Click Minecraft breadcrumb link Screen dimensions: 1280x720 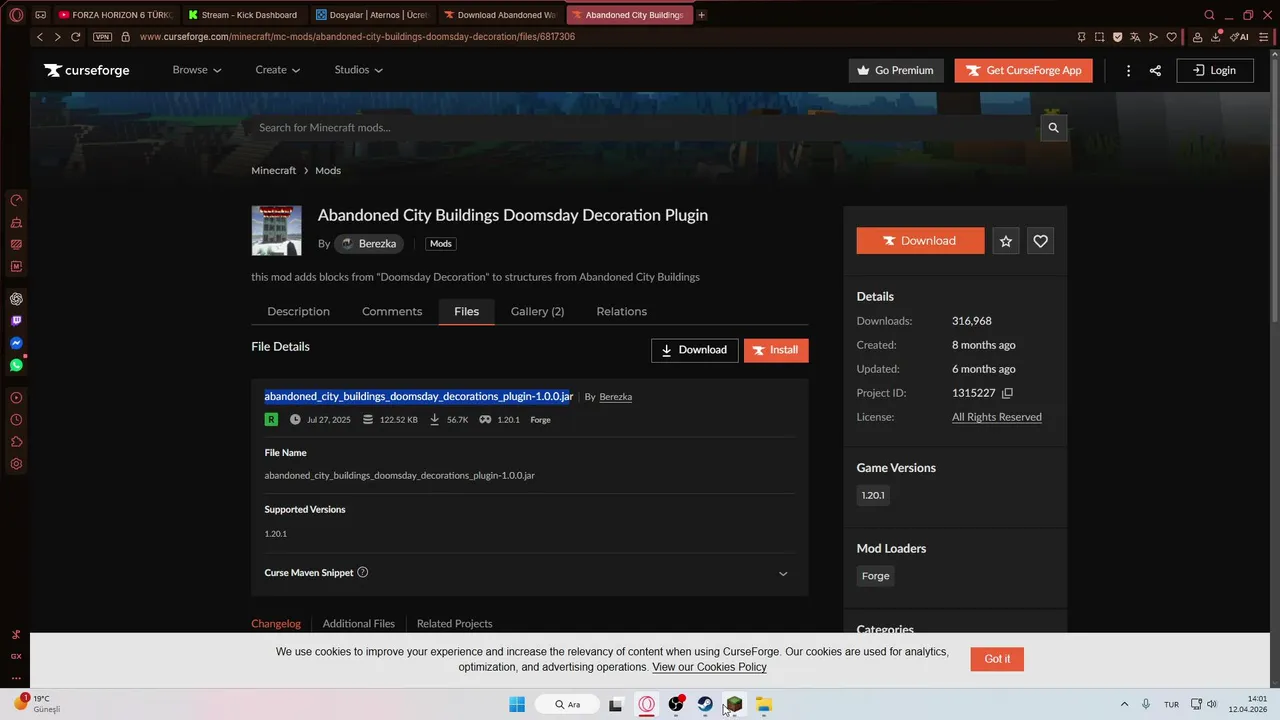point(274,171)
